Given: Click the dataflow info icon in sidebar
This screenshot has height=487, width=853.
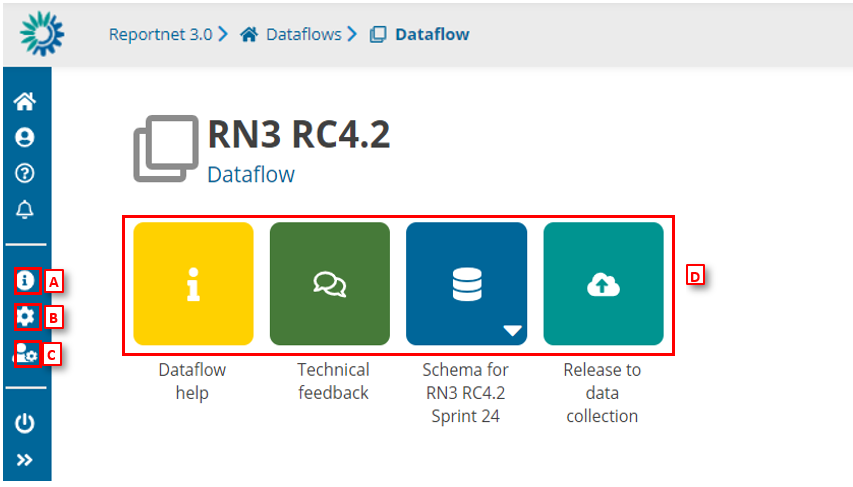Looking at the screenshot, I should pos(25,280).
